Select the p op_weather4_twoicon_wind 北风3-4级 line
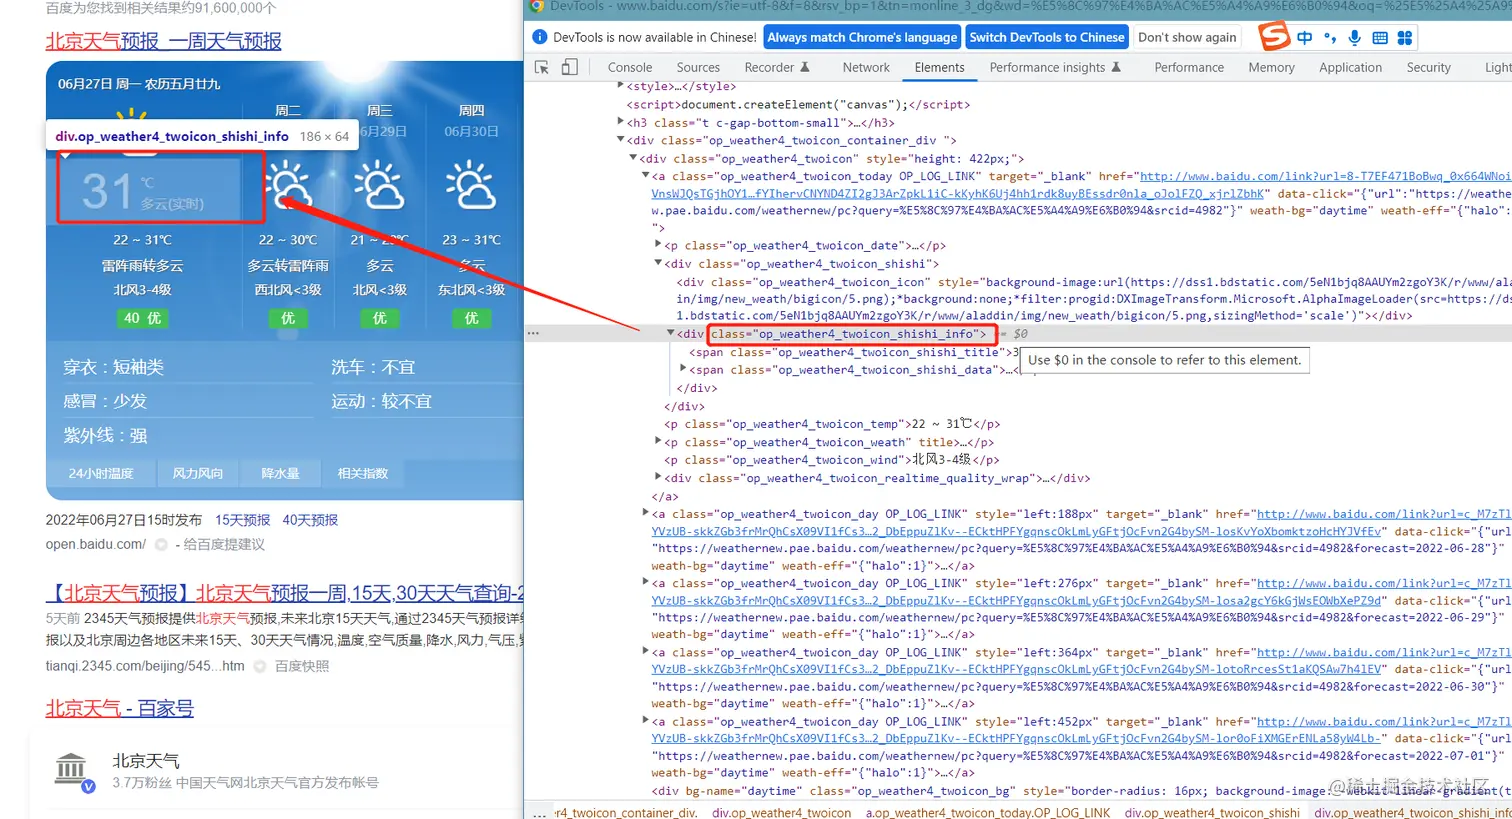Viewport: 1512px width, 819px height. (832, 460)
